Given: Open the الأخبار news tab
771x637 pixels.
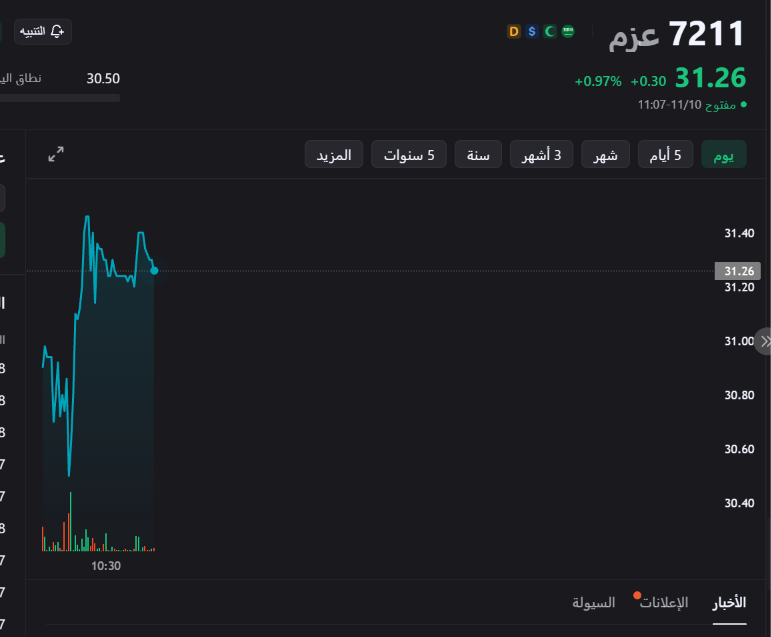Looking at the screenshot, I should (730, 603).
